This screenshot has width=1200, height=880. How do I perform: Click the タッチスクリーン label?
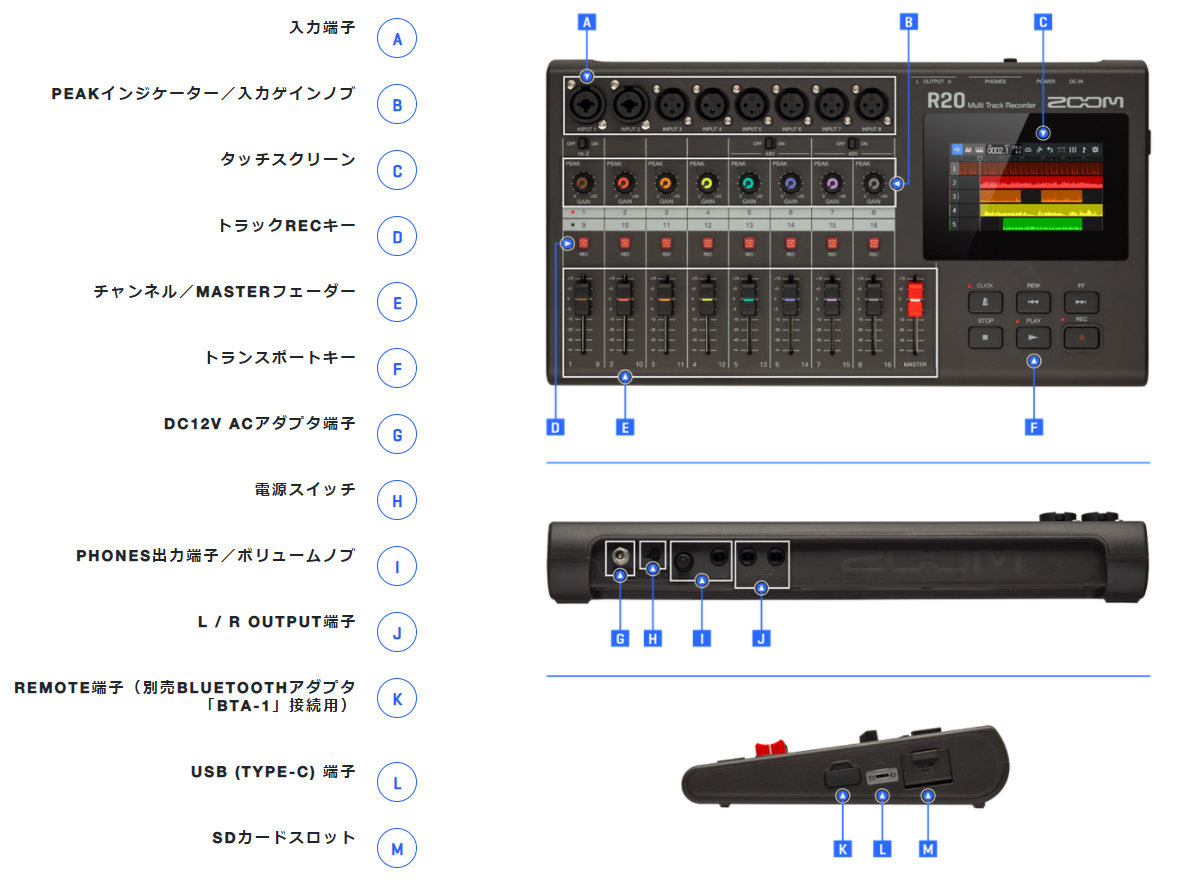[288, 160]
